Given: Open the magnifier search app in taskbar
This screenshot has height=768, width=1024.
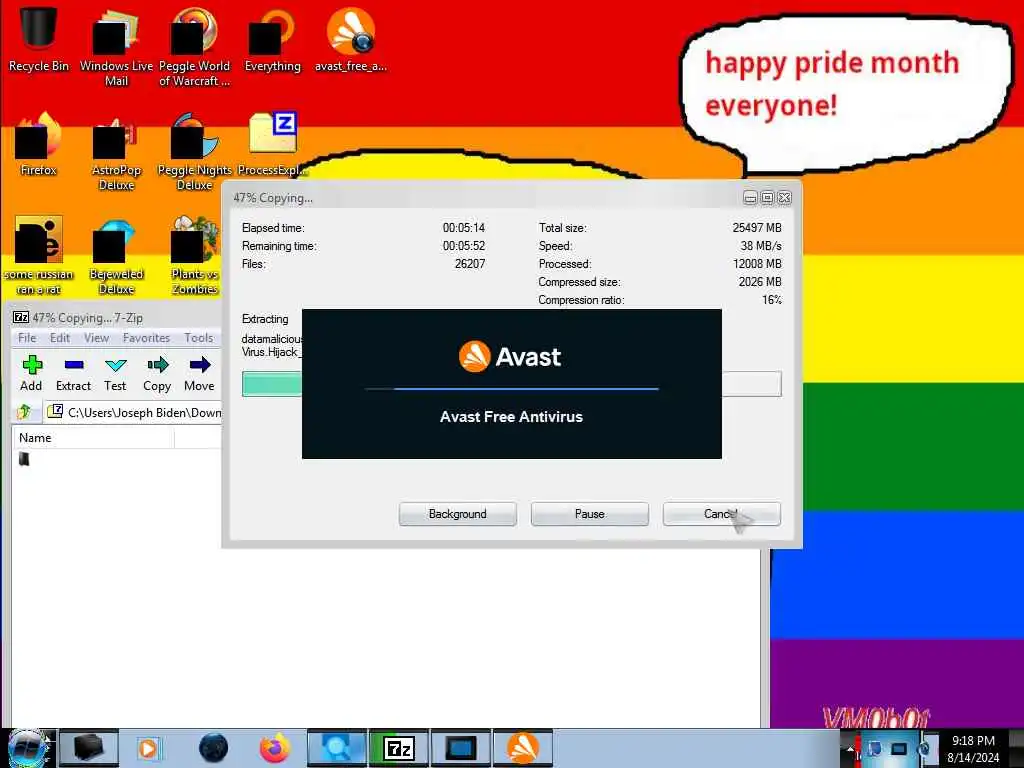Looking at the screenshot, I should [x=337, y=748].
